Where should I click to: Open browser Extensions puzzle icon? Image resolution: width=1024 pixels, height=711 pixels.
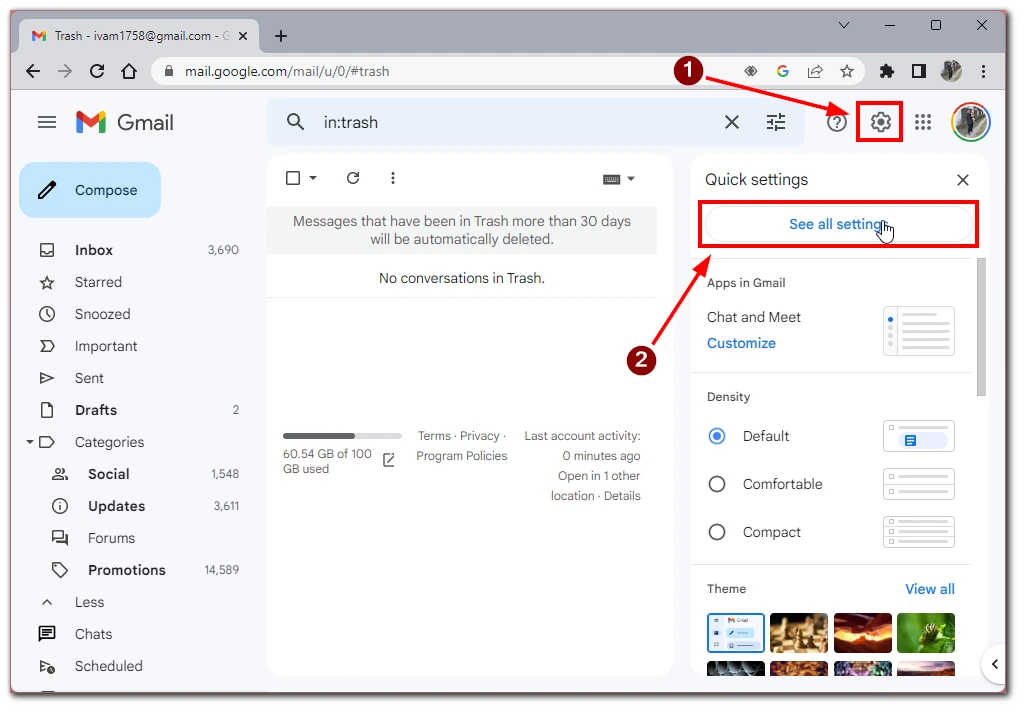886,71
